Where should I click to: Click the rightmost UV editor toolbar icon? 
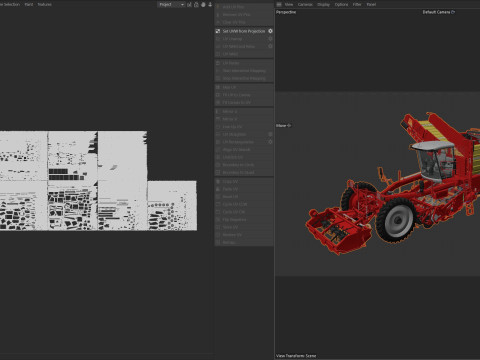coord(210,4)
